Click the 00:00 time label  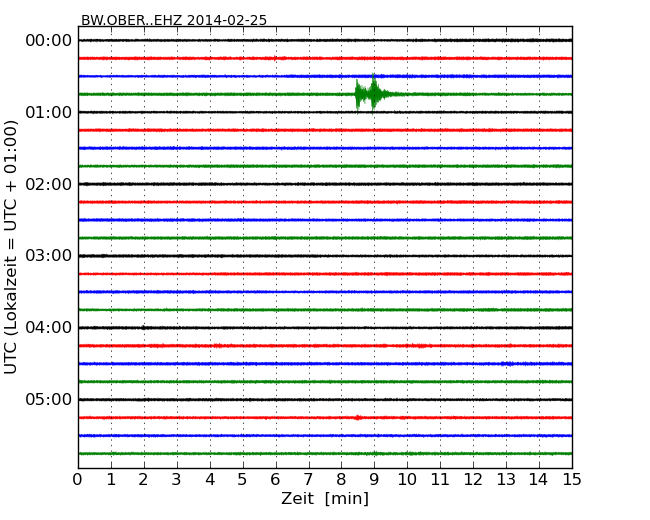[49, 41]
